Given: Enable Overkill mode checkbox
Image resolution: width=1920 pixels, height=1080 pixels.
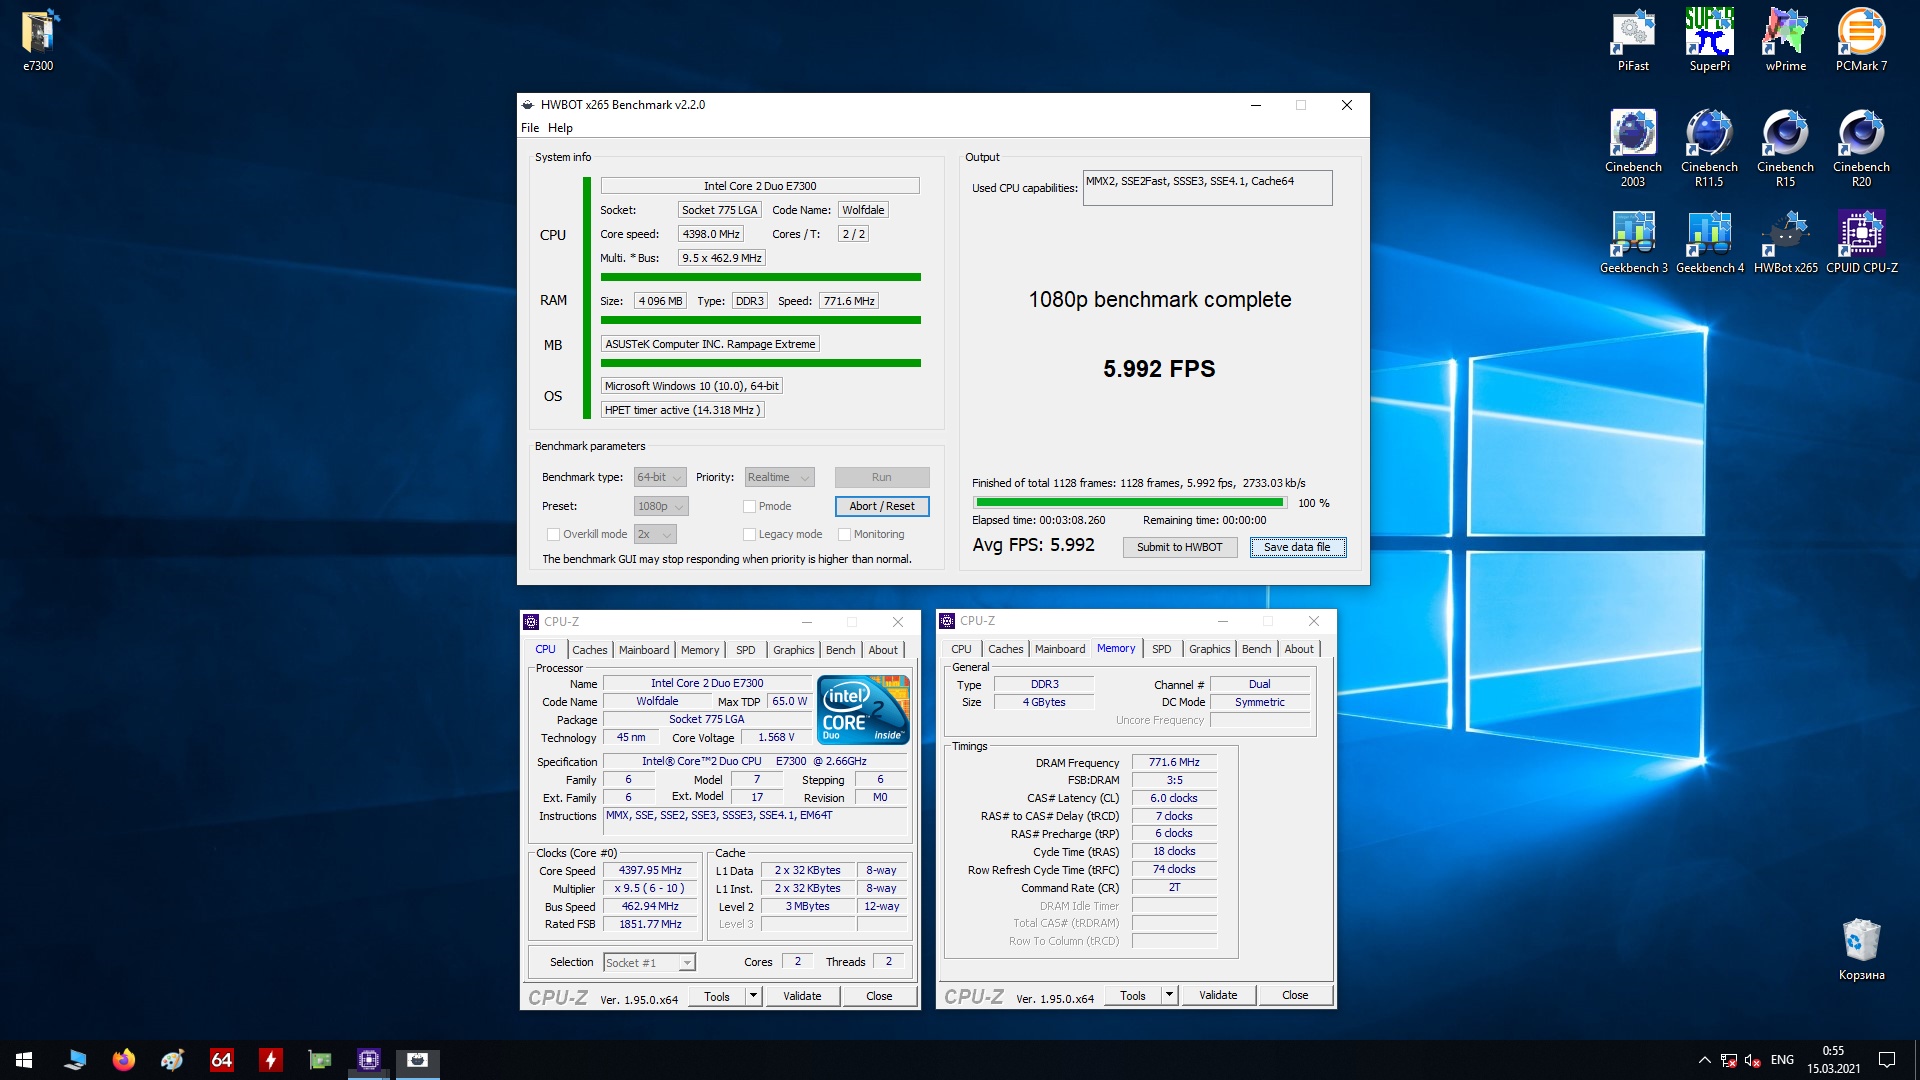Looking at the screenshot, I should (553, 535).
